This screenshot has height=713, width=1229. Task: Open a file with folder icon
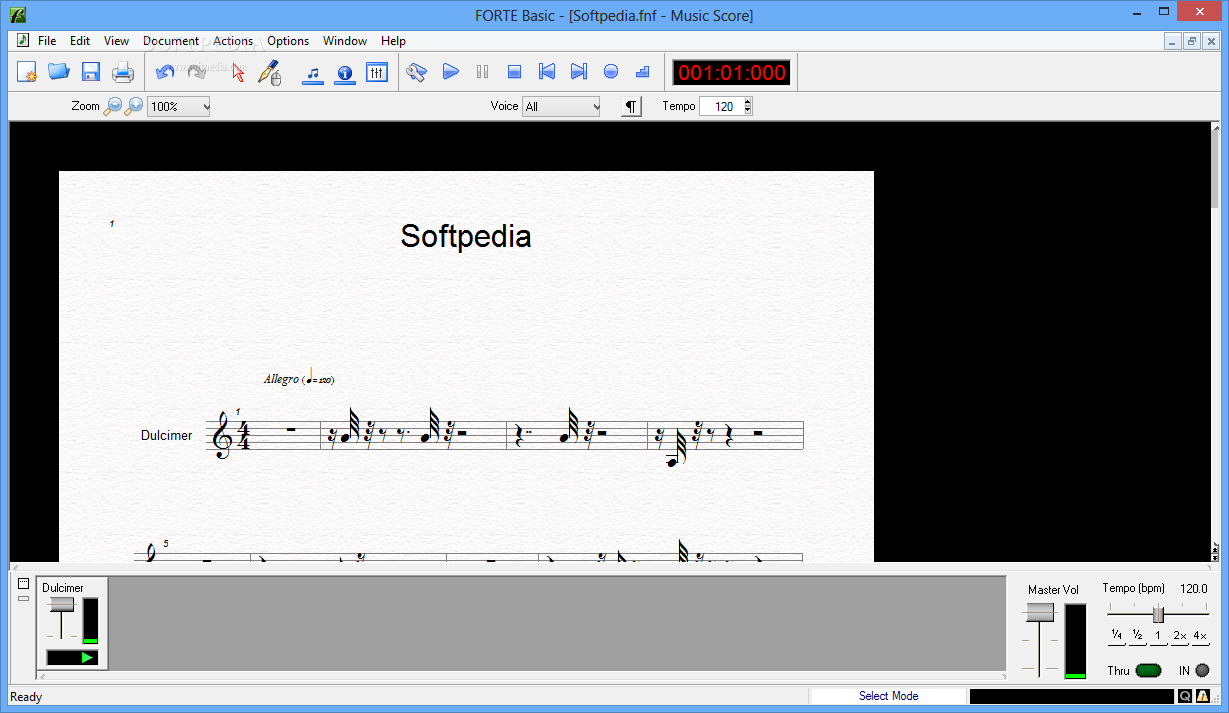pyautogui.click(x=59, y=72)
